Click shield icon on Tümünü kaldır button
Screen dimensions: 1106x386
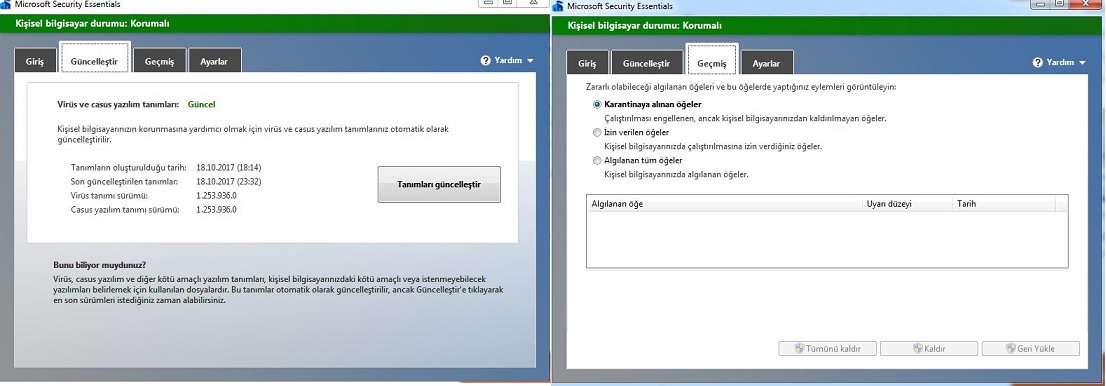click(x=800, y=349)
